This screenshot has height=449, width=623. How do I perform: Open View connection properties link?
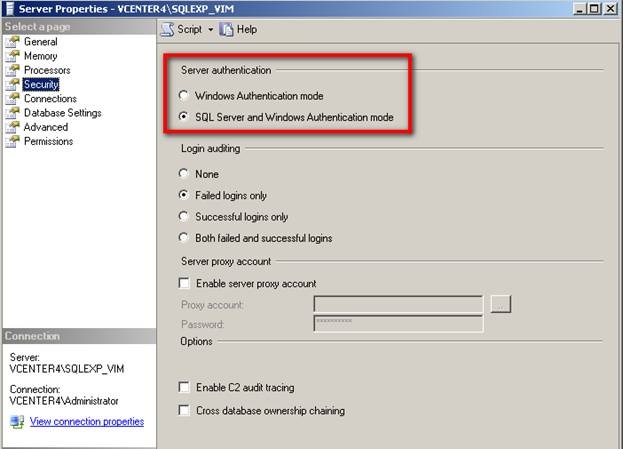(87, 422)
